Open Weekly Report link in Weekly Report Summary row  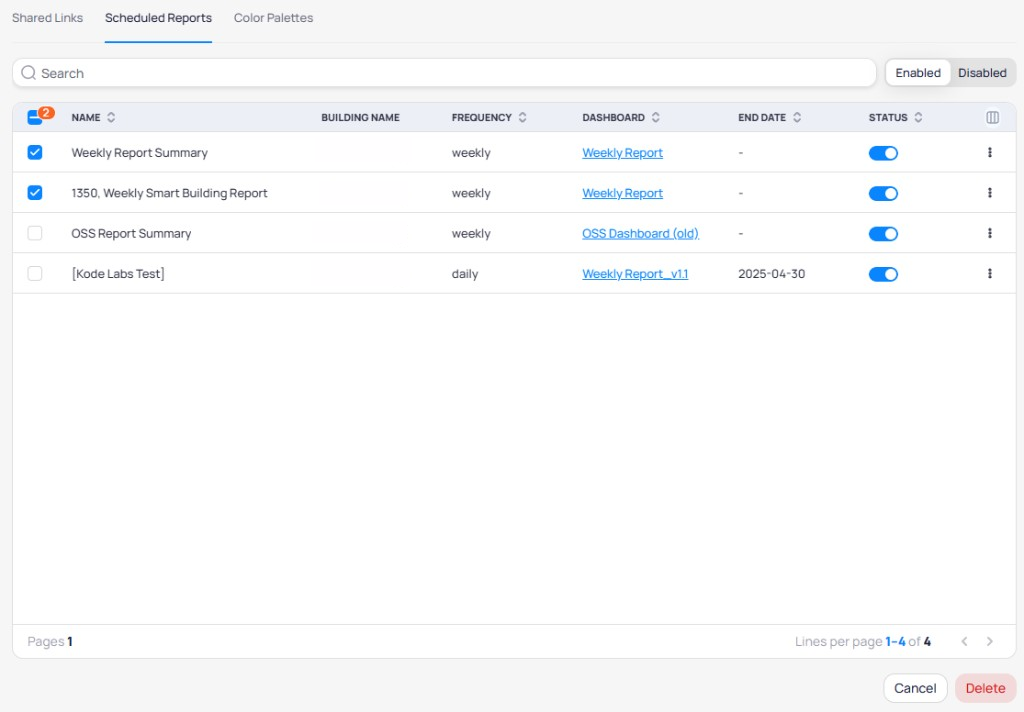tap(622, 153)
